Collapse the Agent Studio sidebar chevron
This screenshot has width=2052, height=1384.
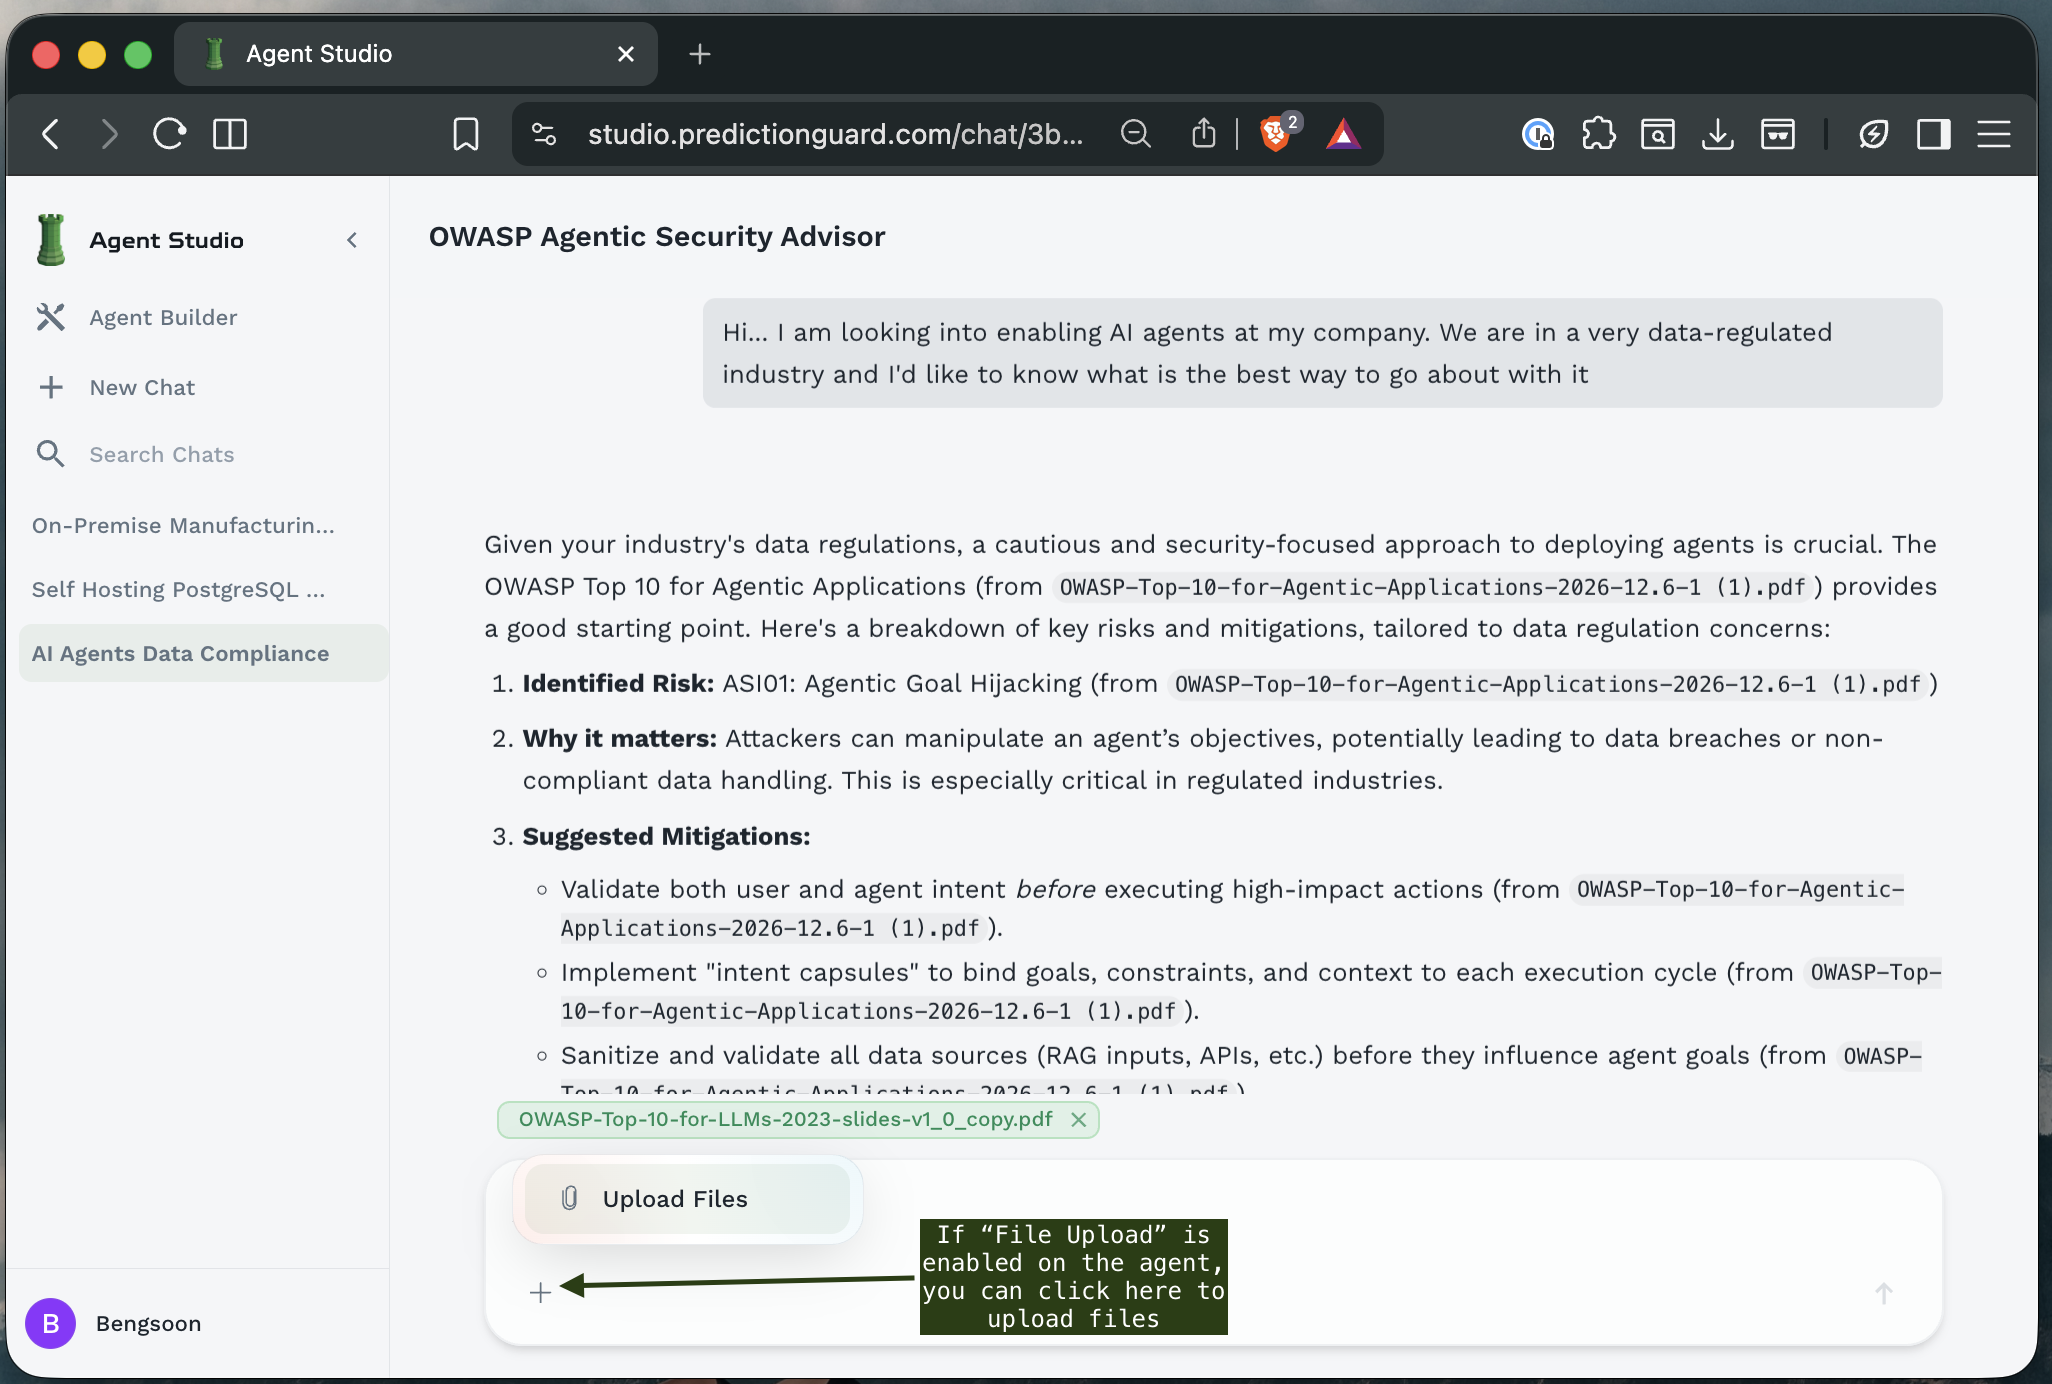click(x=352, y=240)
